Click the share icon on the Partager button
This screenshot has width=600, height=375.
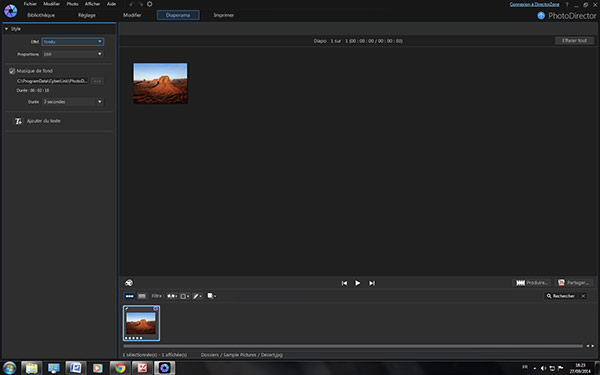[x=561, y=283]
